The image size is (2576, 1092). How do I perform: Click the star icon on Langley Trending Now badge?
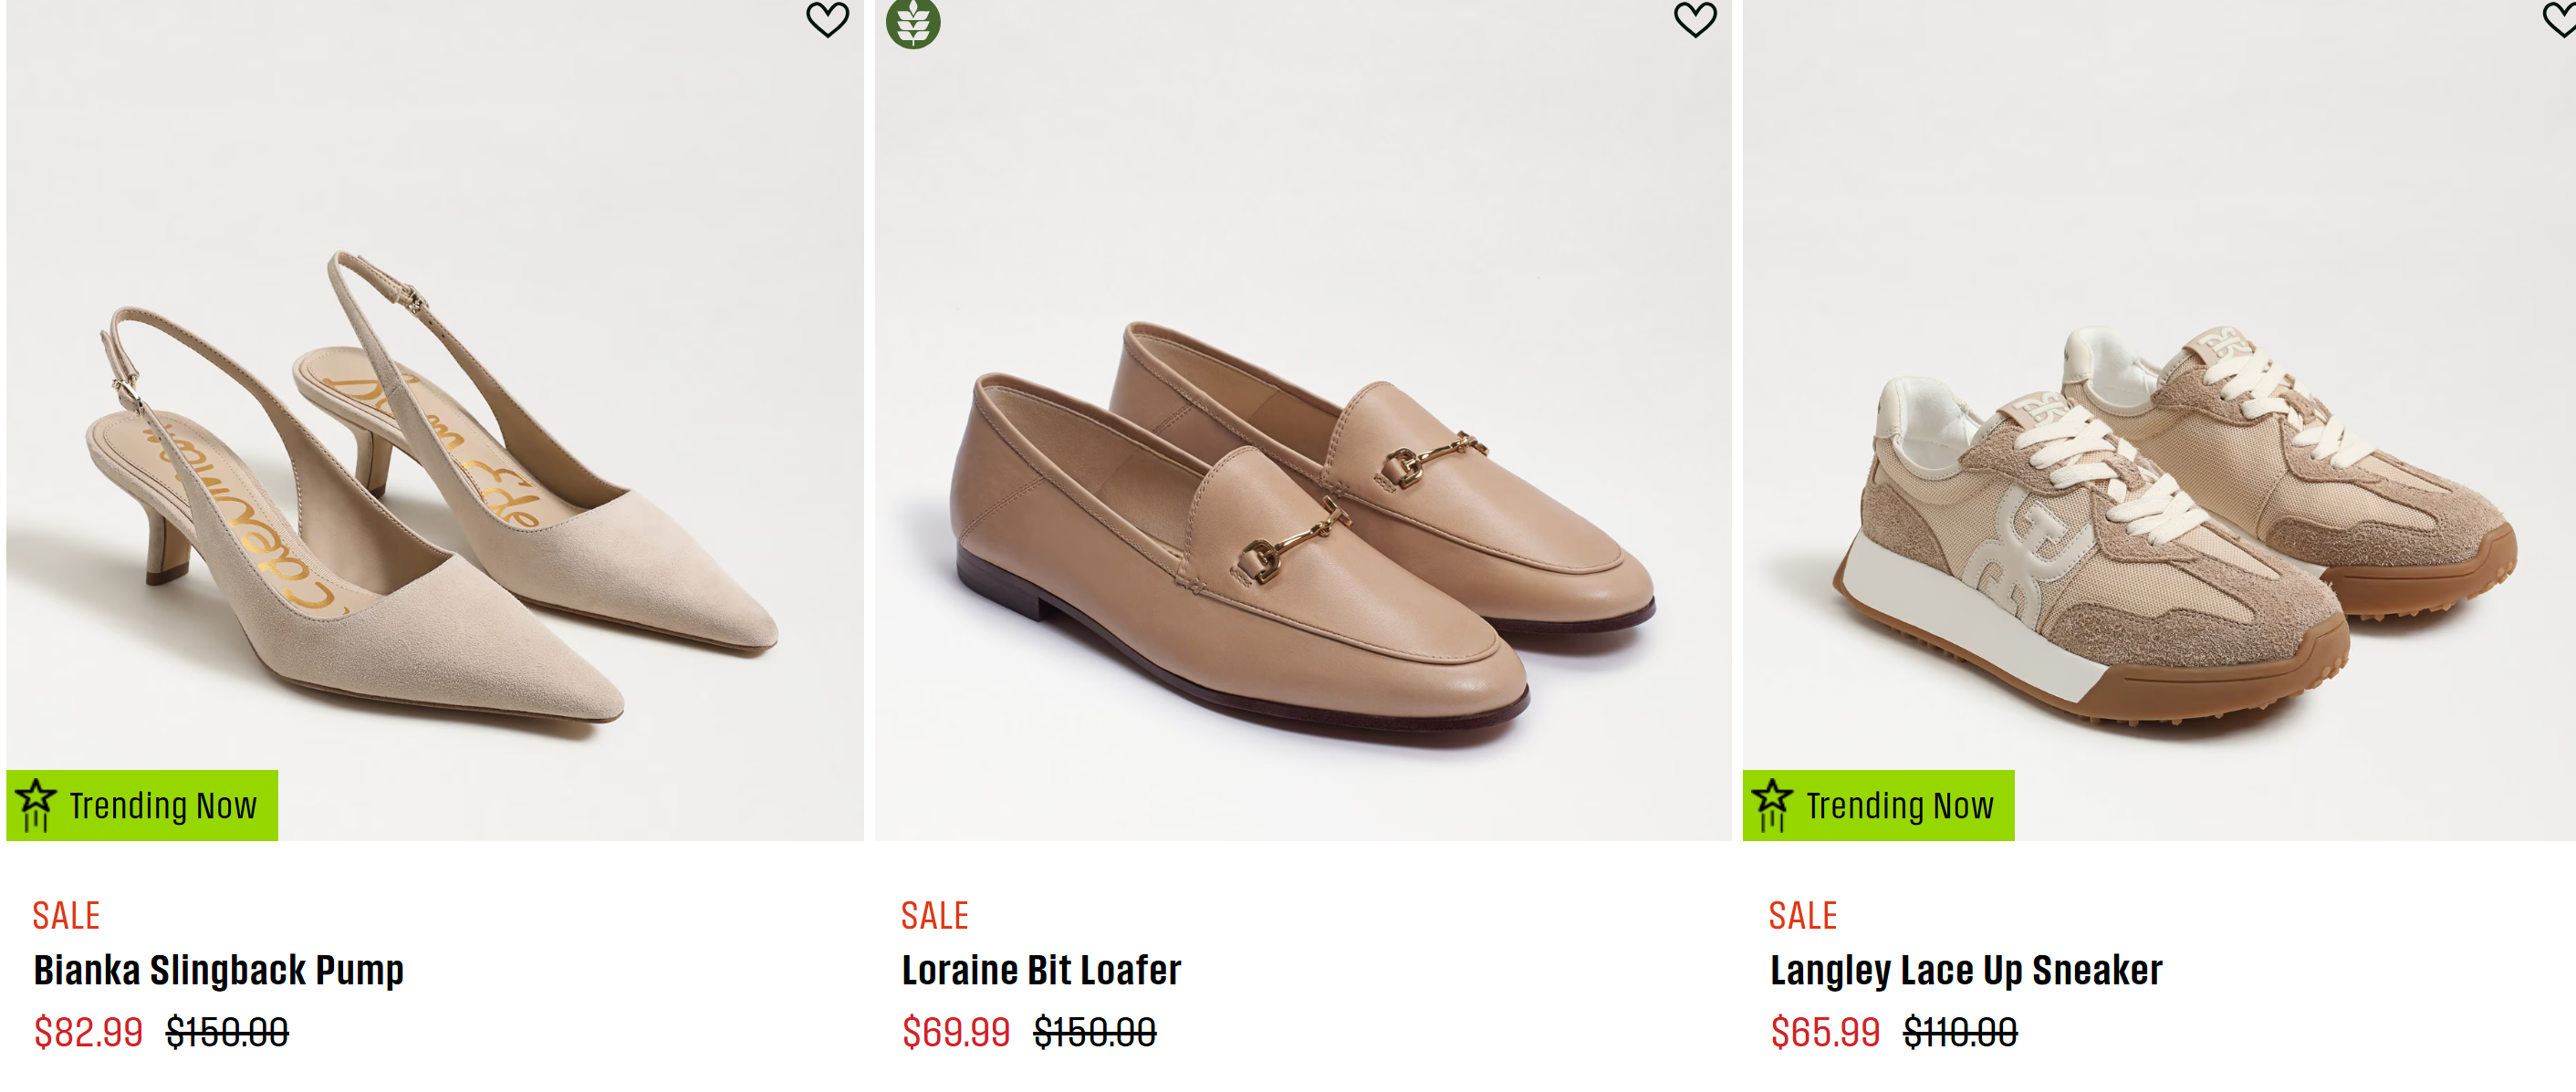(1772, 805)
